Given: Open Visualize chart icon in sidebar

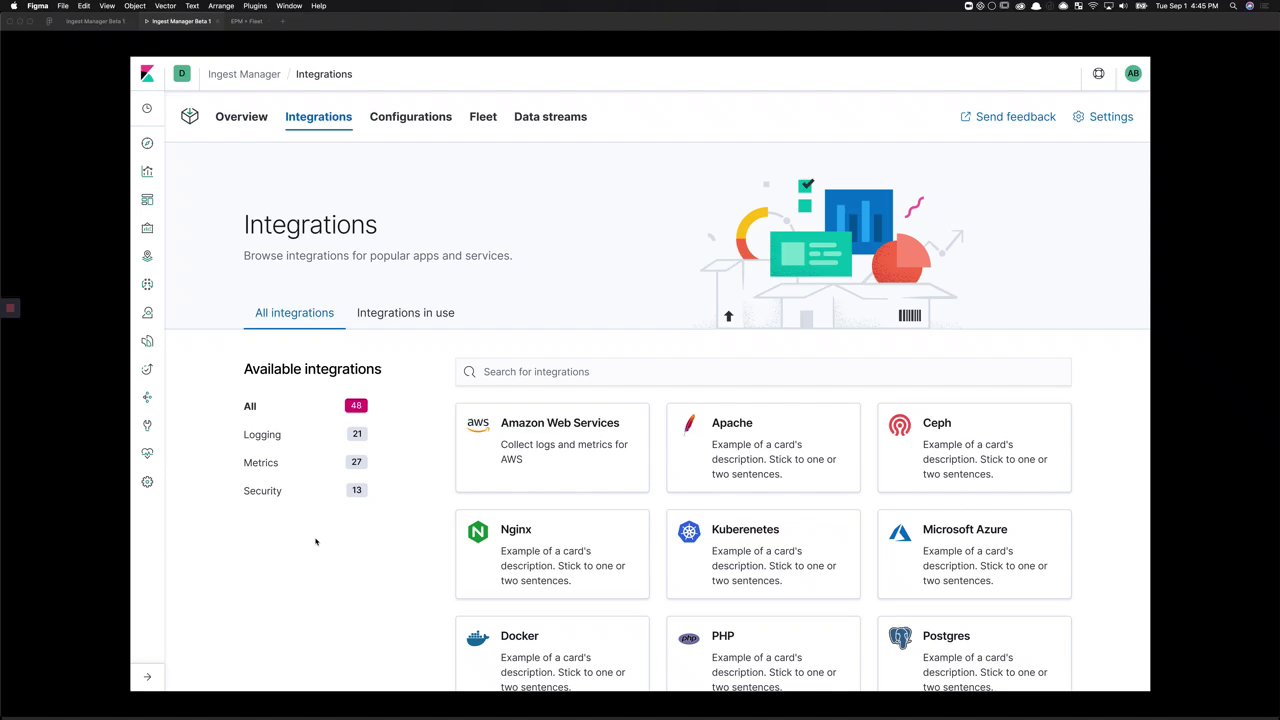Looking at the screenshot, I should click(x=147, y=171).
